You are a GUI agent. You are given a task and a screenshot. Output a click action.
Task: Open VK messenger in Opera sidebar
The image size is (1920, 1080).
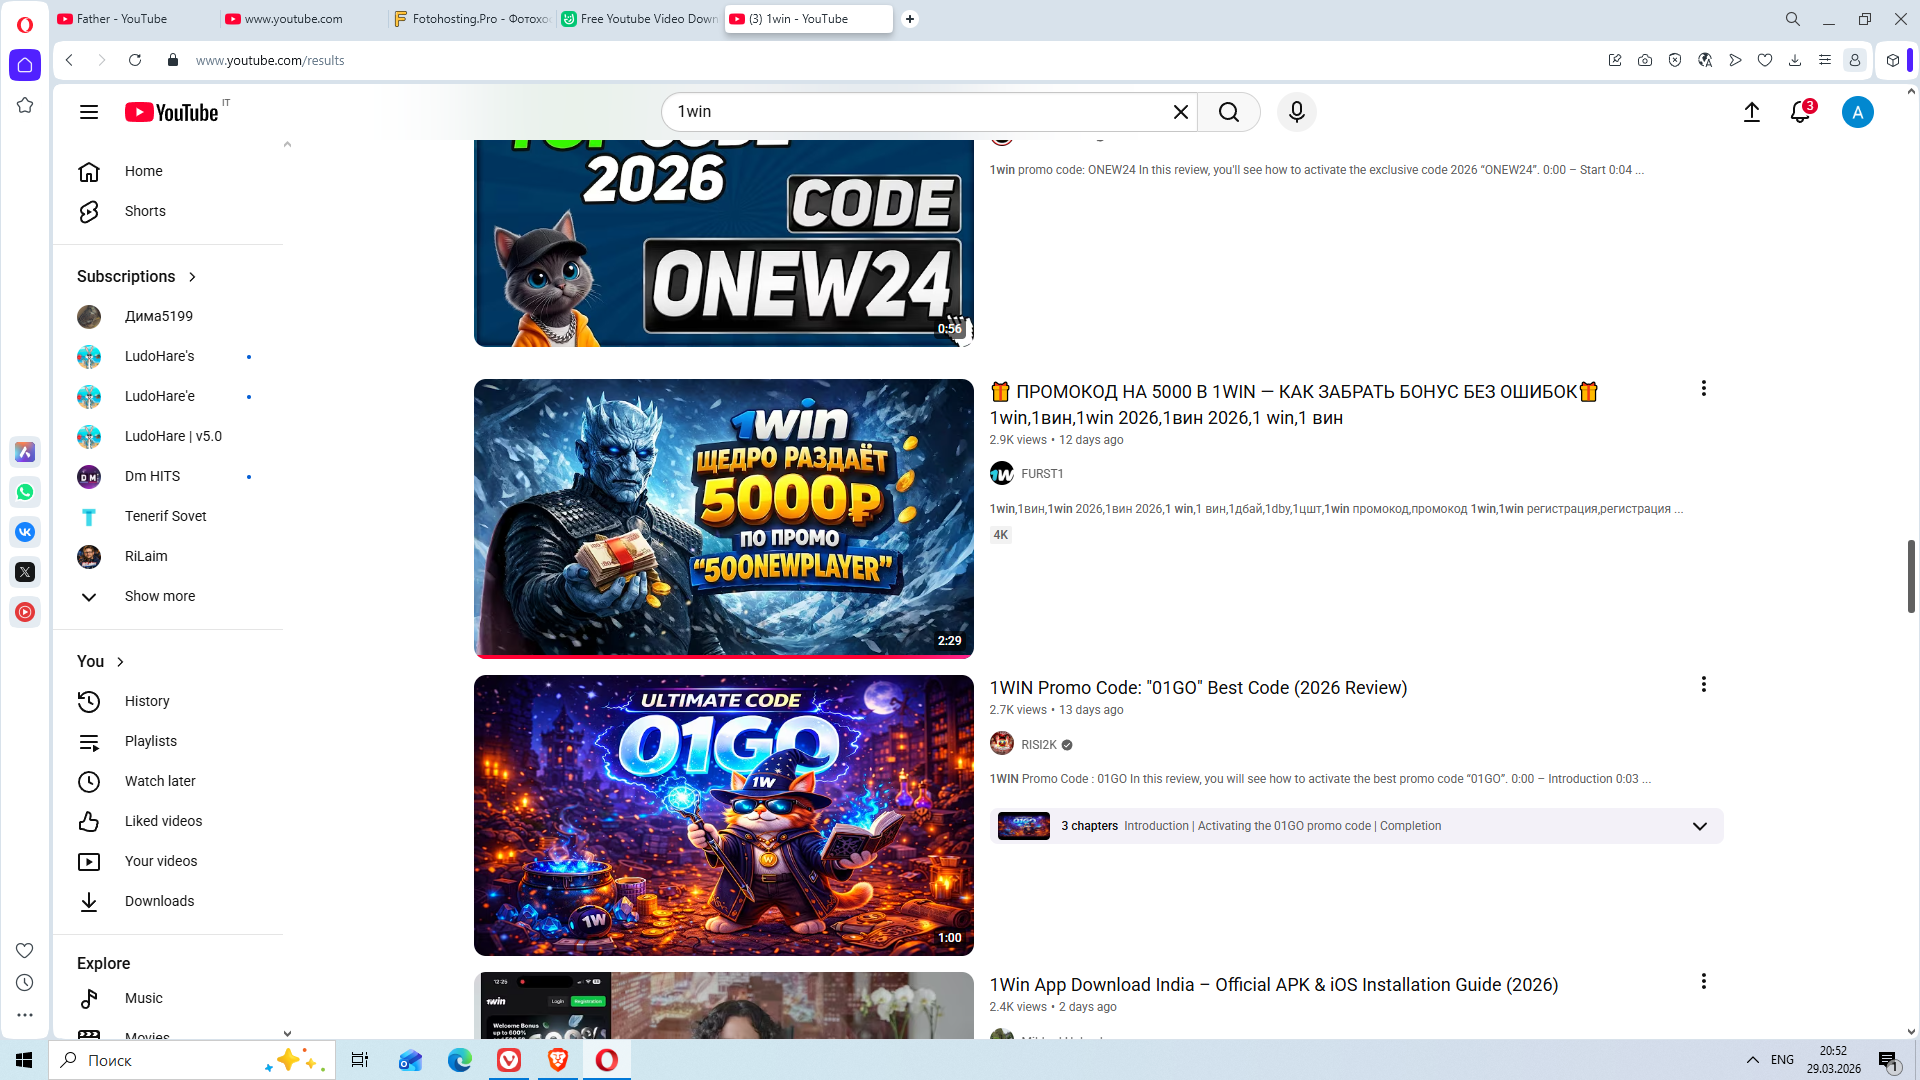tap(25, 532)
